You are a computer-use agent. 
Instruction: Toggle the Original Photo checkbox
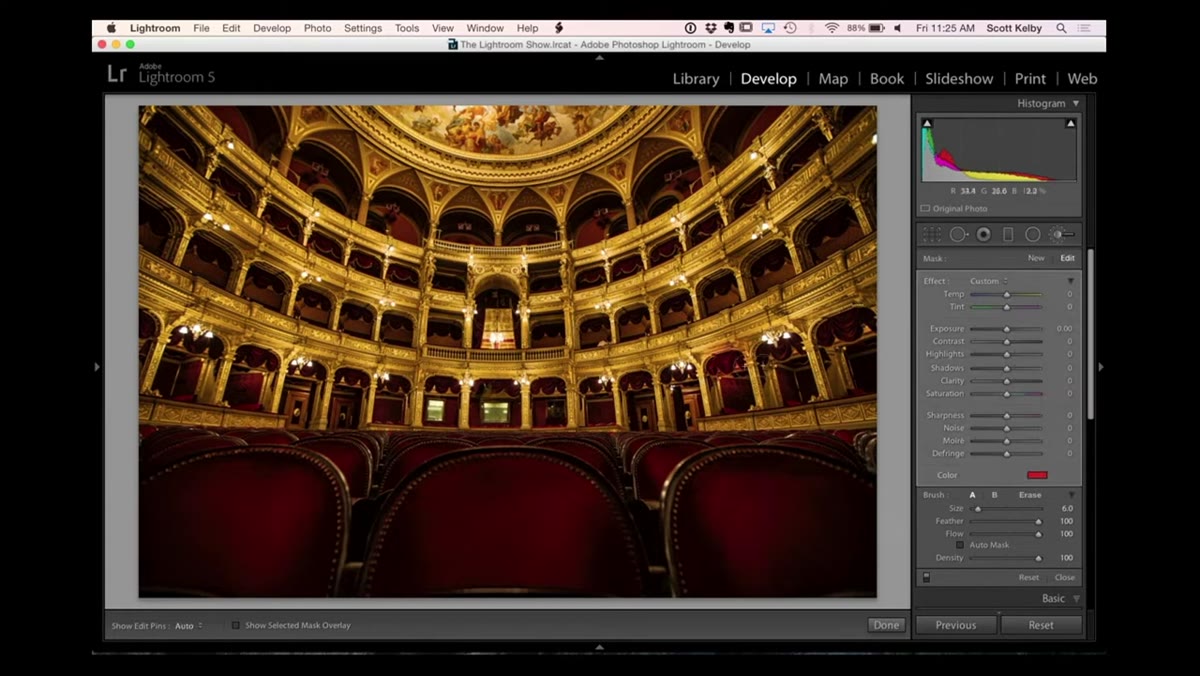(x=925, y=209)
